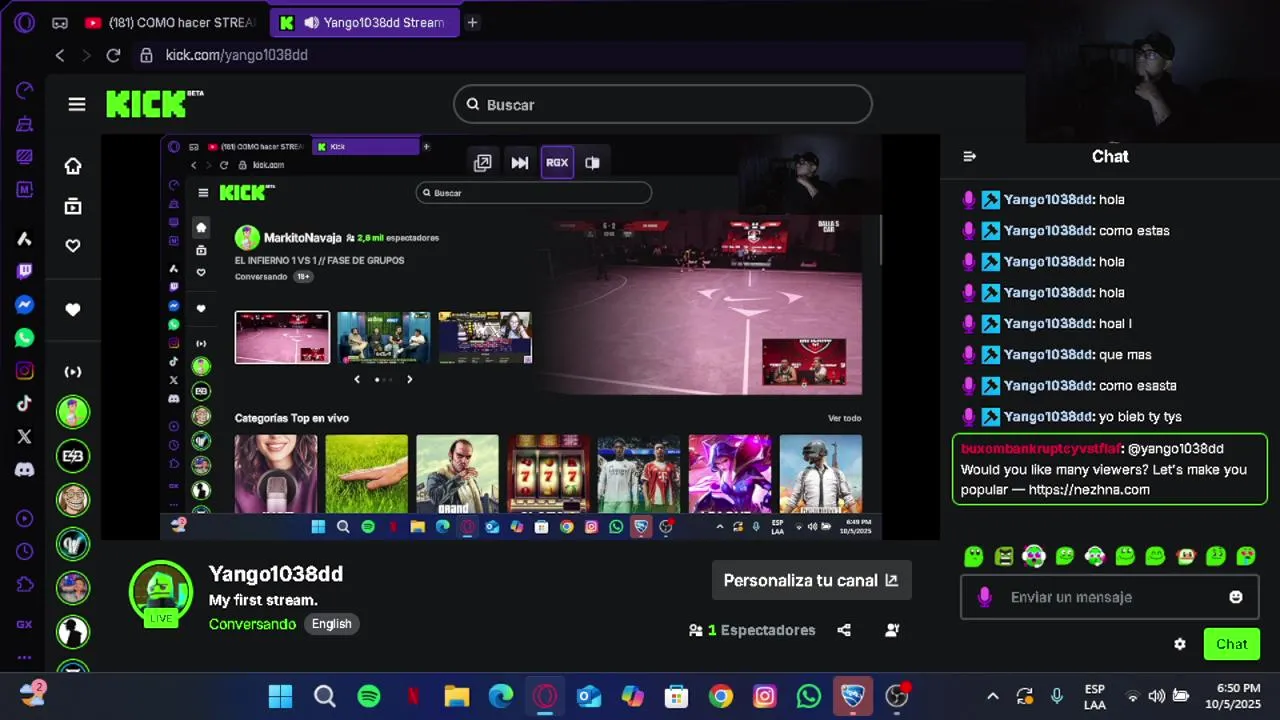1280x720 pixels.
Task: Open the Kick hamburger menu
Action: [77, 104]
